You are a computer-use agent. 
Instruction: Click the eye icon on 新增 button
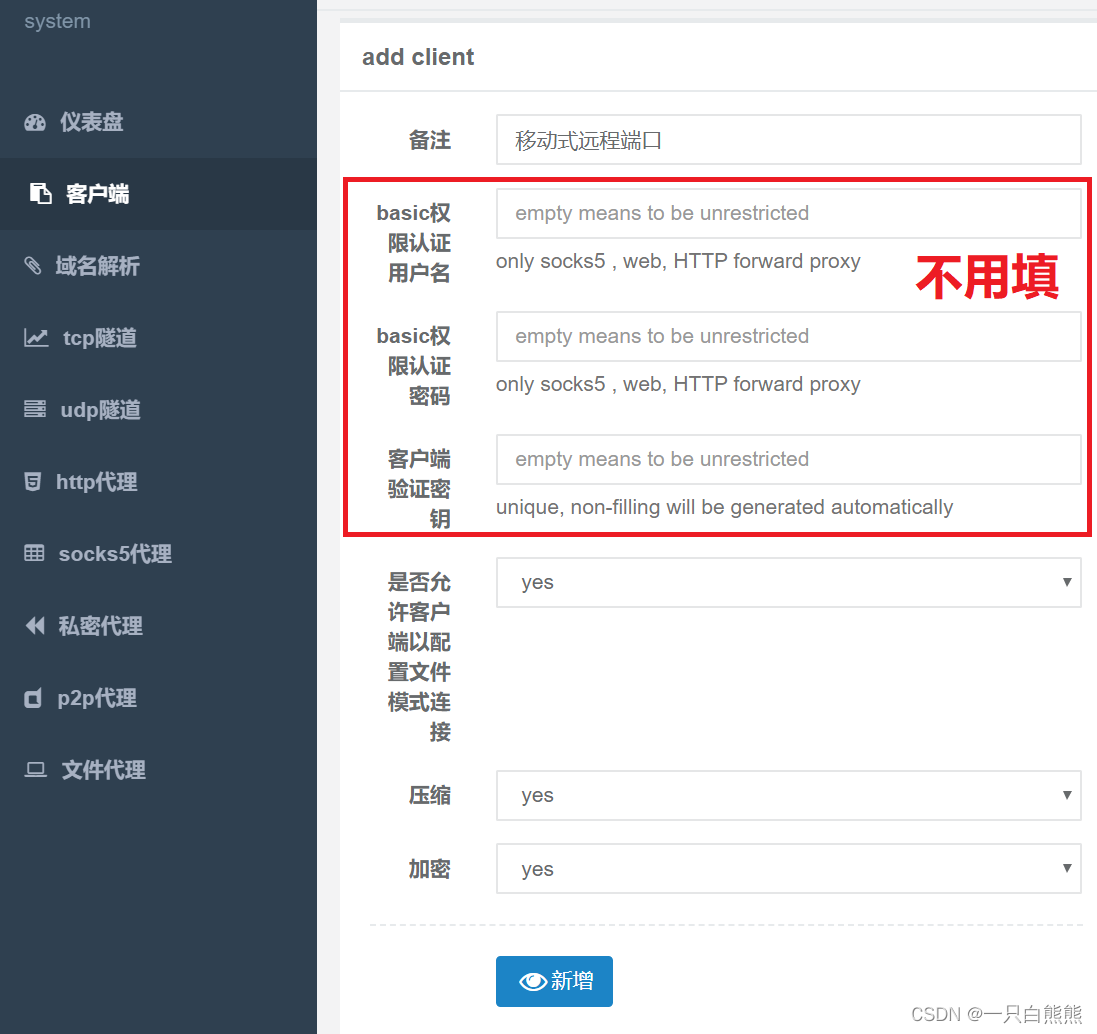point(533,982)
